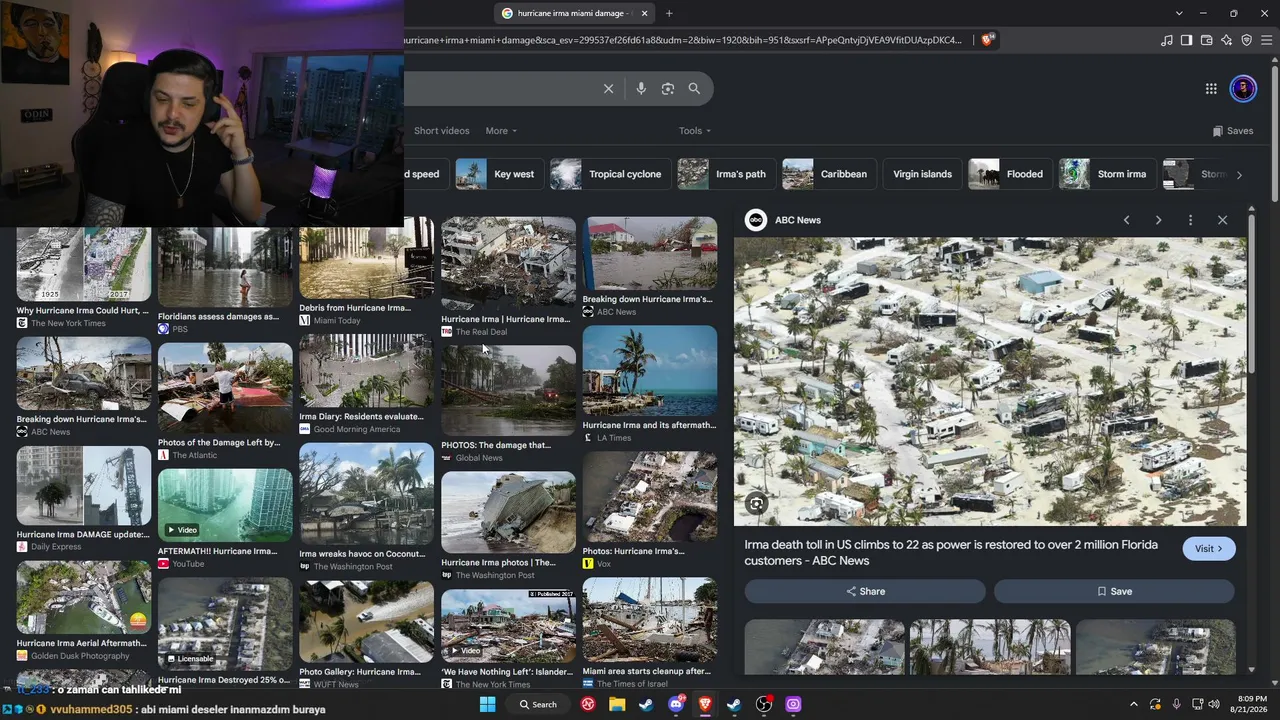The height and width of the screenshot is (720, 1280).
Task: Open the Irma death toll article title
Action: tap(951, 553)
